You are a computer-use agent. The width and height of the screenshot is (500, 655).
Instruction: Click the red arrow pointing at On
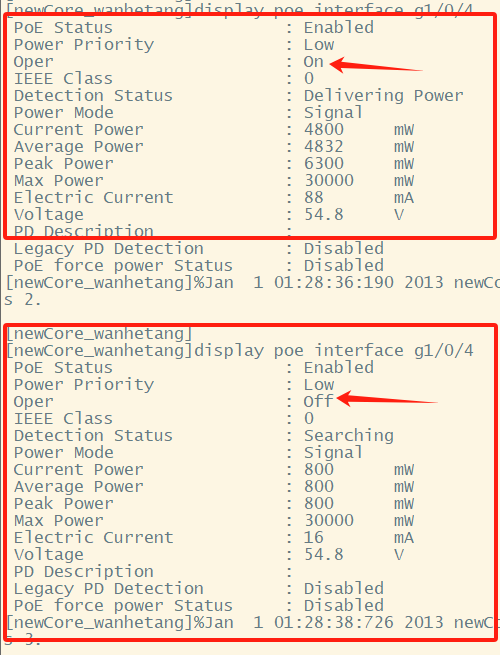click(376, 65)
